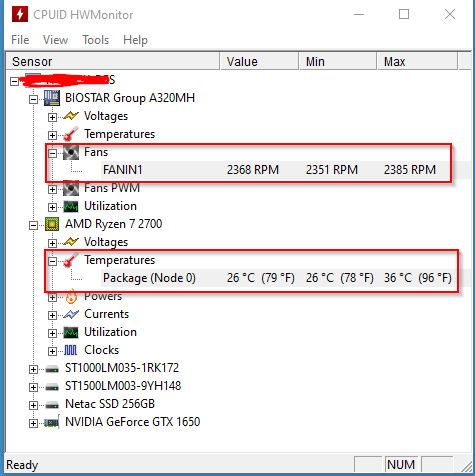Collapse the root computer node
This screenshot has height=476, width=475.
click(x=14, y=81)
